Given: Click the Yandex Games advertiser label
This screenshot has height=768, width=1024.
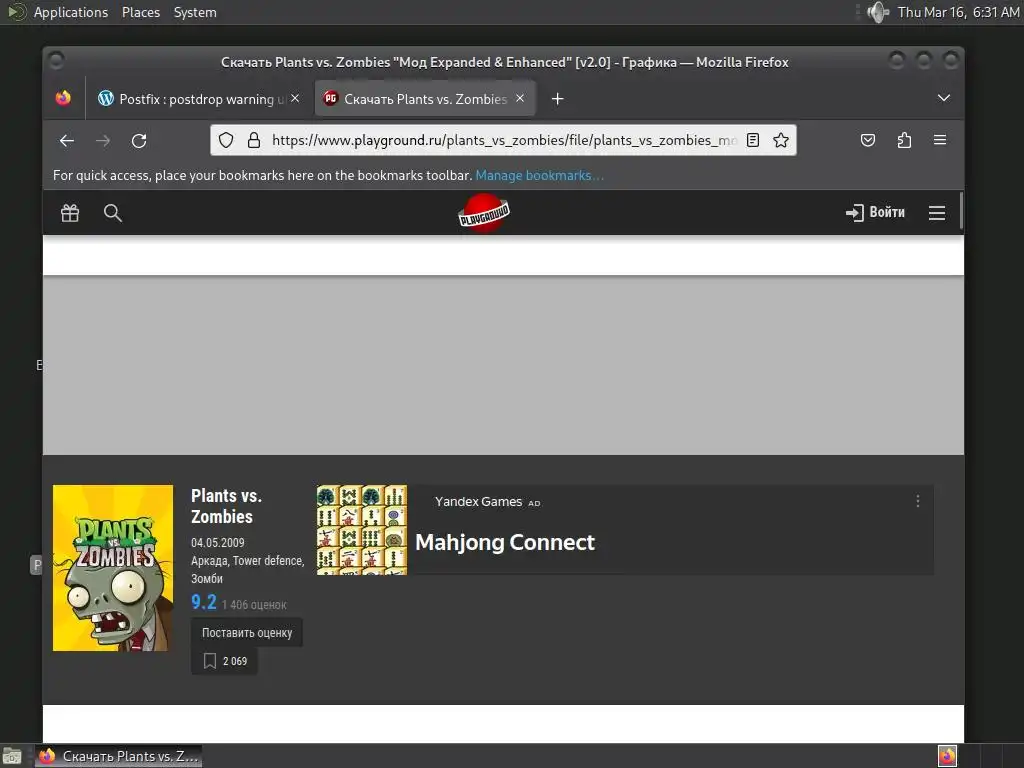Looking at the screenshot, I should [x=478, y=502].
